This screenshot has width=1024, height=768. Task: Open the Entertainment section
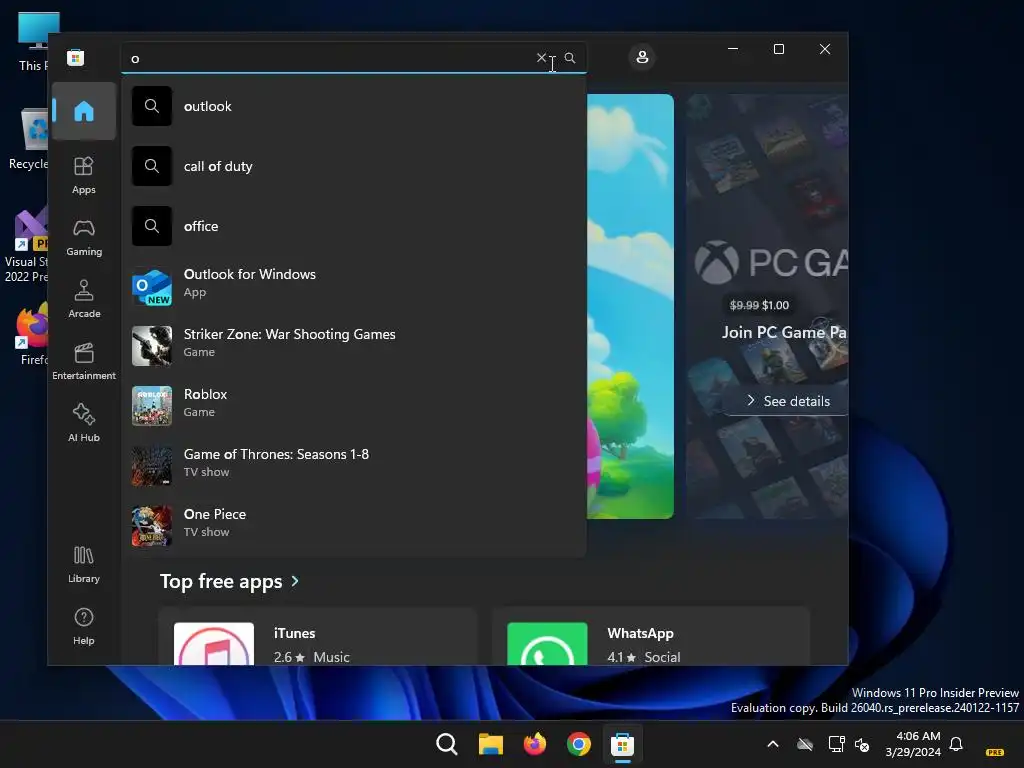[x=84, y=361]
